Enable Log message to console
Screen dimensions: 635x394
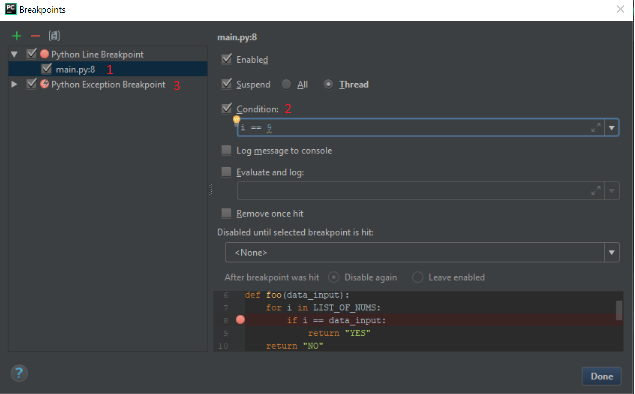pyautogui.click(x=226, y=150)
